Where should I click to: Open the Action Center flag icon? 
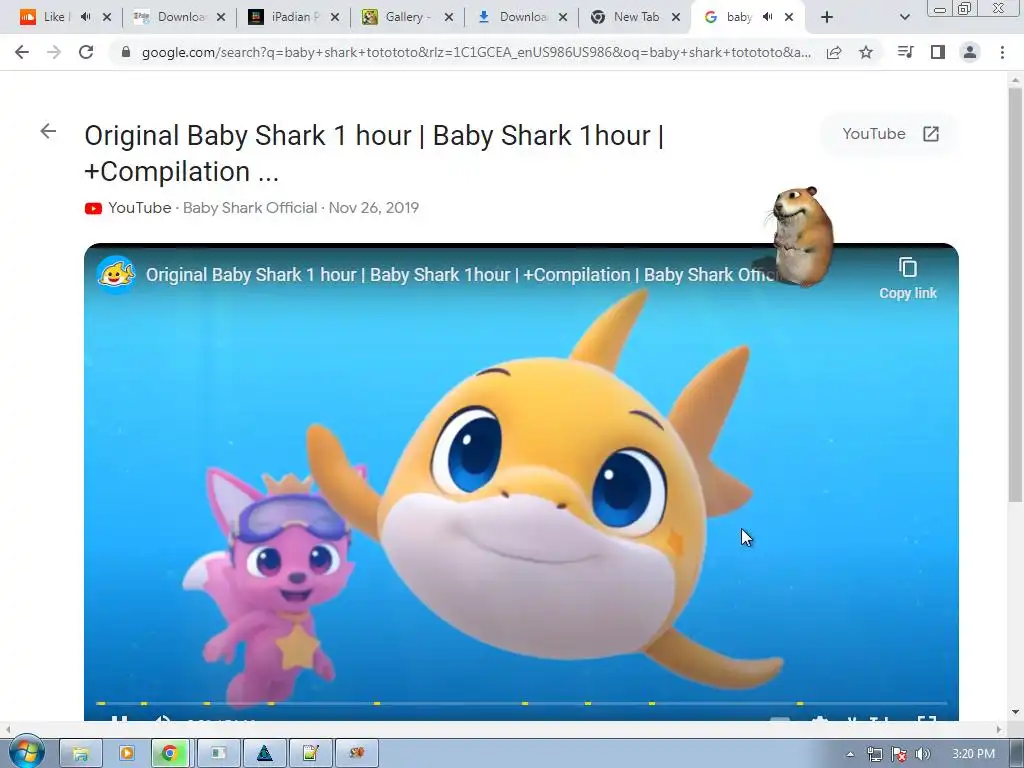click(x=899, y=754)
